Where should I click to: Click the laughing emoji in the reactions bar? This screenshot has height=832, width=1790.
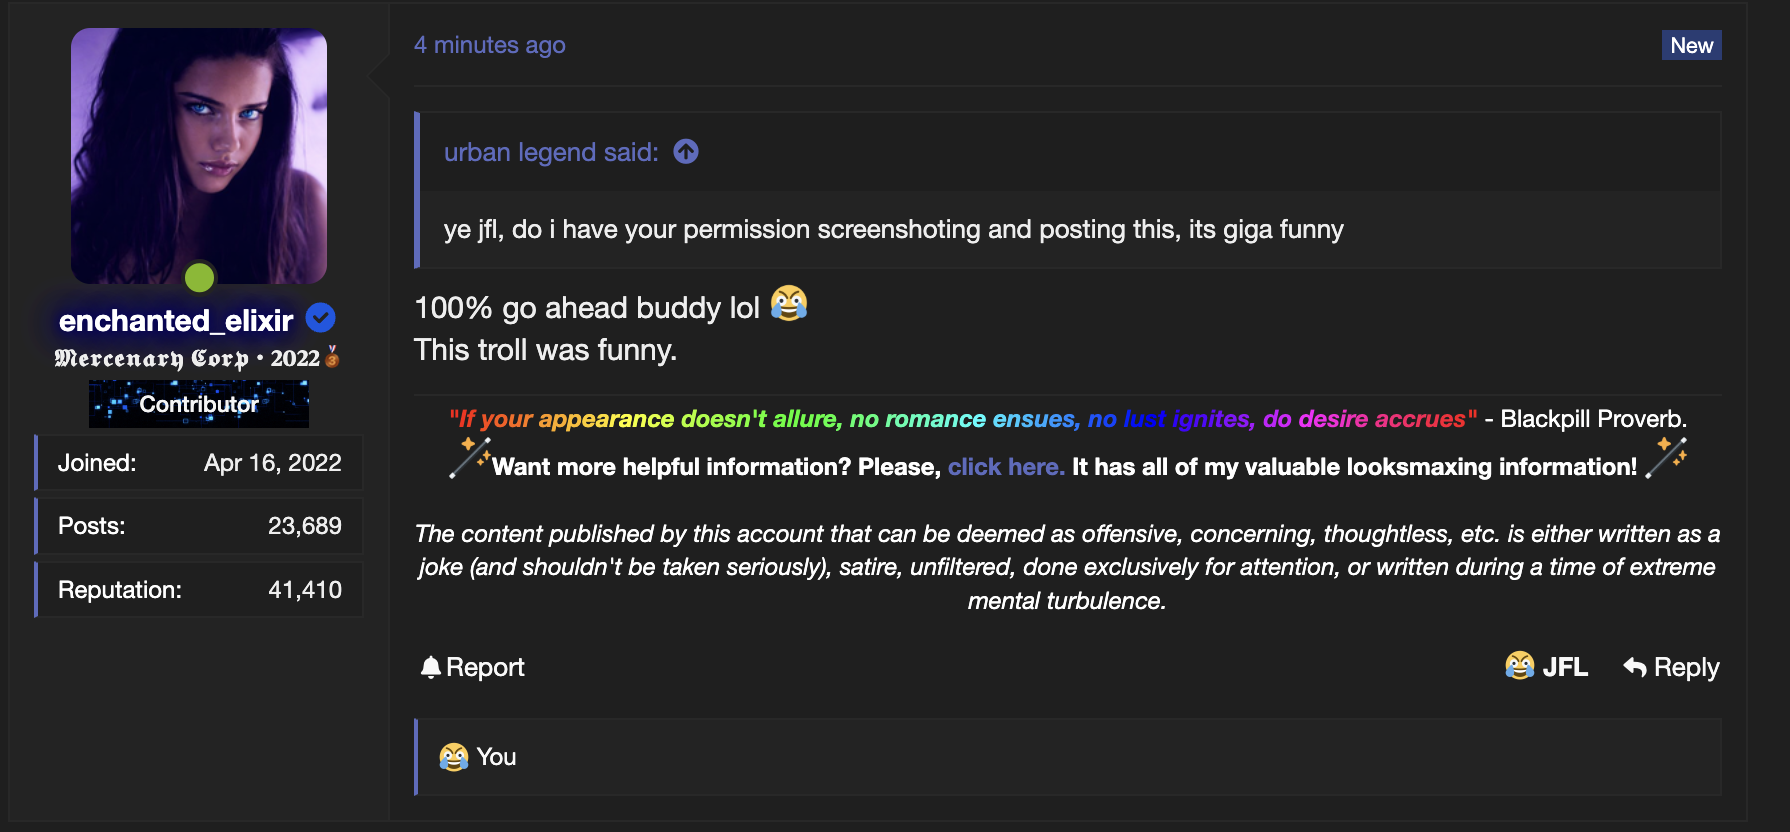tap(454, 757)
